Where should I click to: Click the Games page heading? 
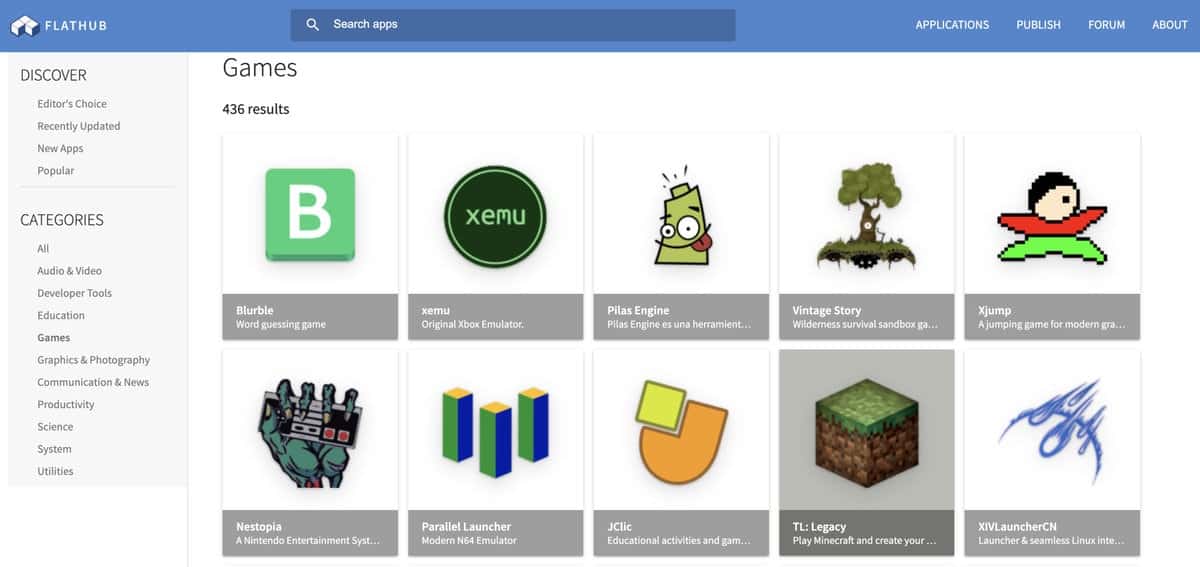click(260, 67)
